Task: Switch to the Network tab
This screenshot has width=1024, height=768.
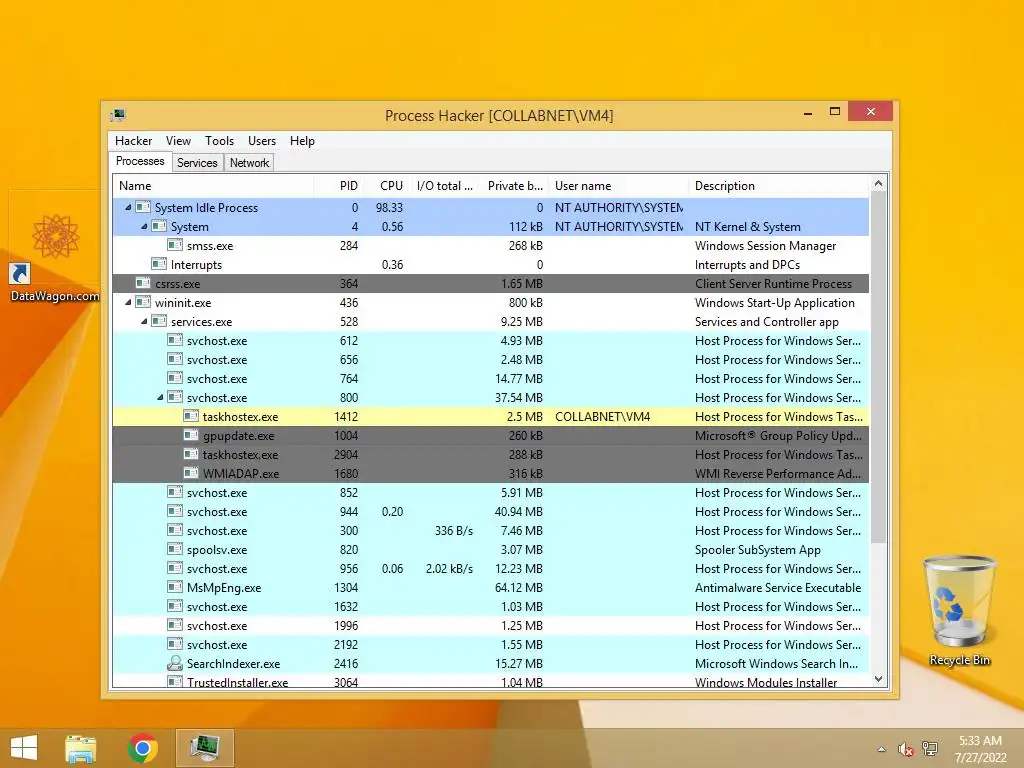Action: pyautogui.click(x=249, y=163)
